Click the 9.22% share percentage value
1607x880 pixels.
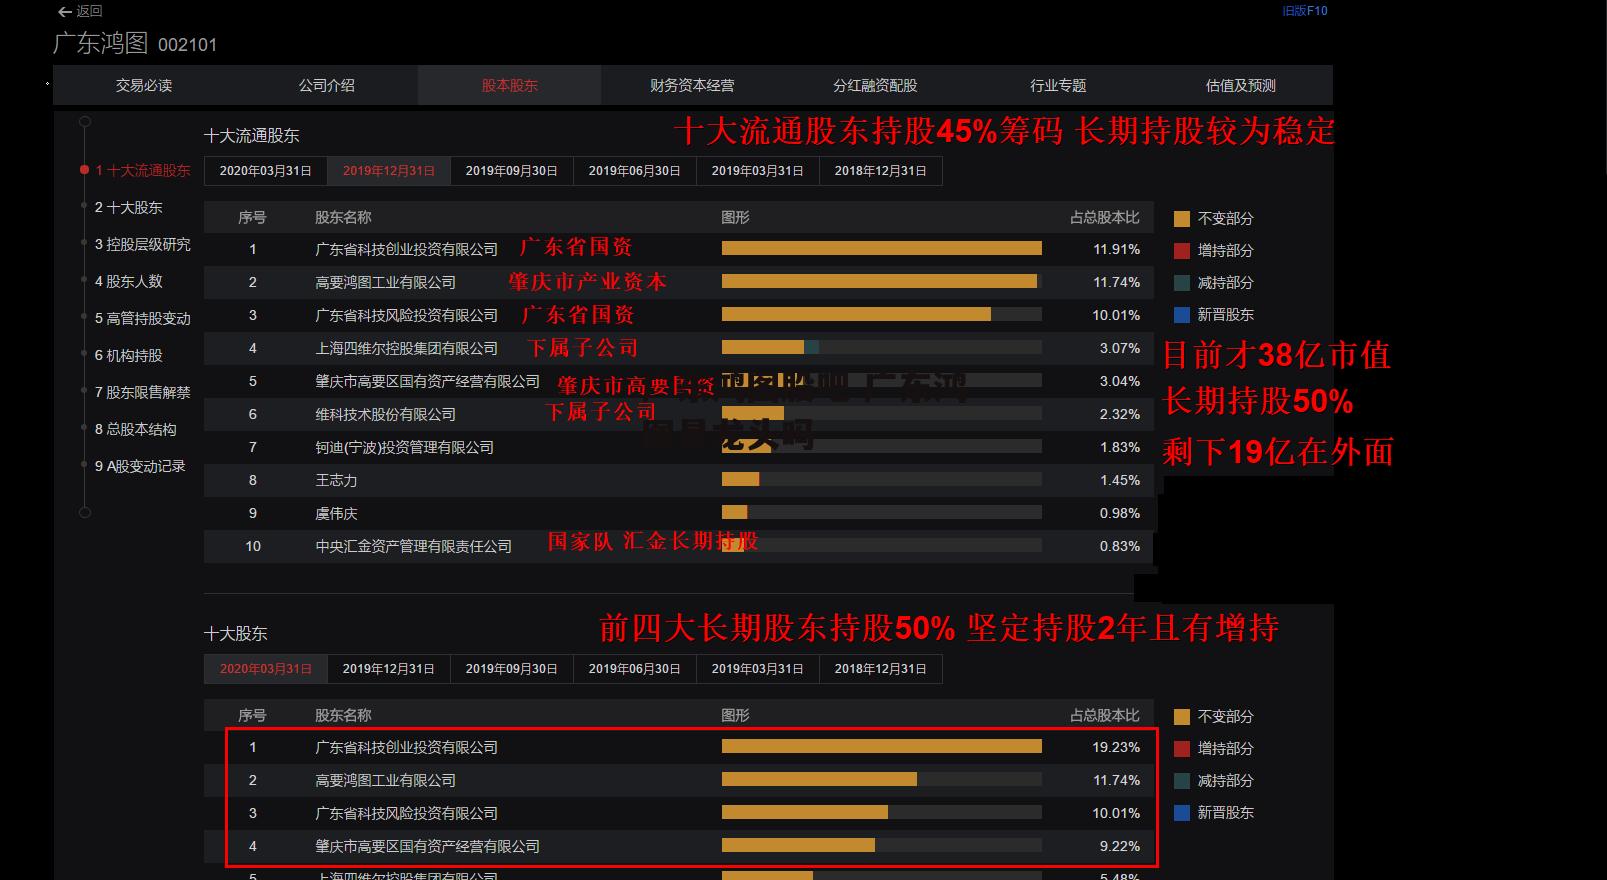[1119, 846]
